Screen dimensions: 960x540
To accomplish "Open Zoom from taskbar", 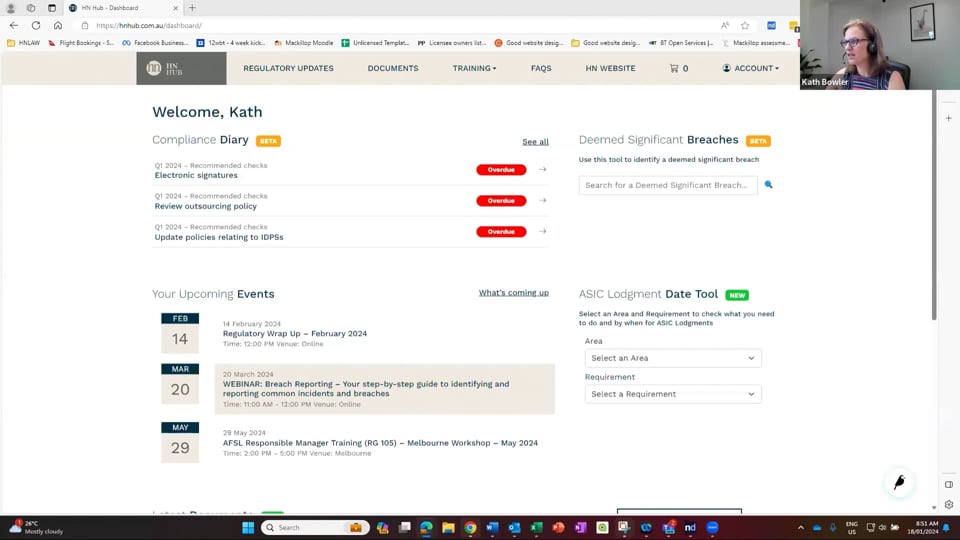I will [x=712, y=528].
